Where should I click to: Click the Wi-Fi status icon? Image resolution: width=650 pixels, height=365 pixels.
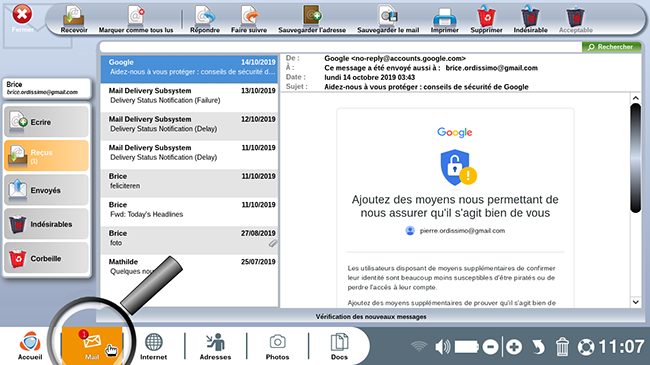(419, 346)
